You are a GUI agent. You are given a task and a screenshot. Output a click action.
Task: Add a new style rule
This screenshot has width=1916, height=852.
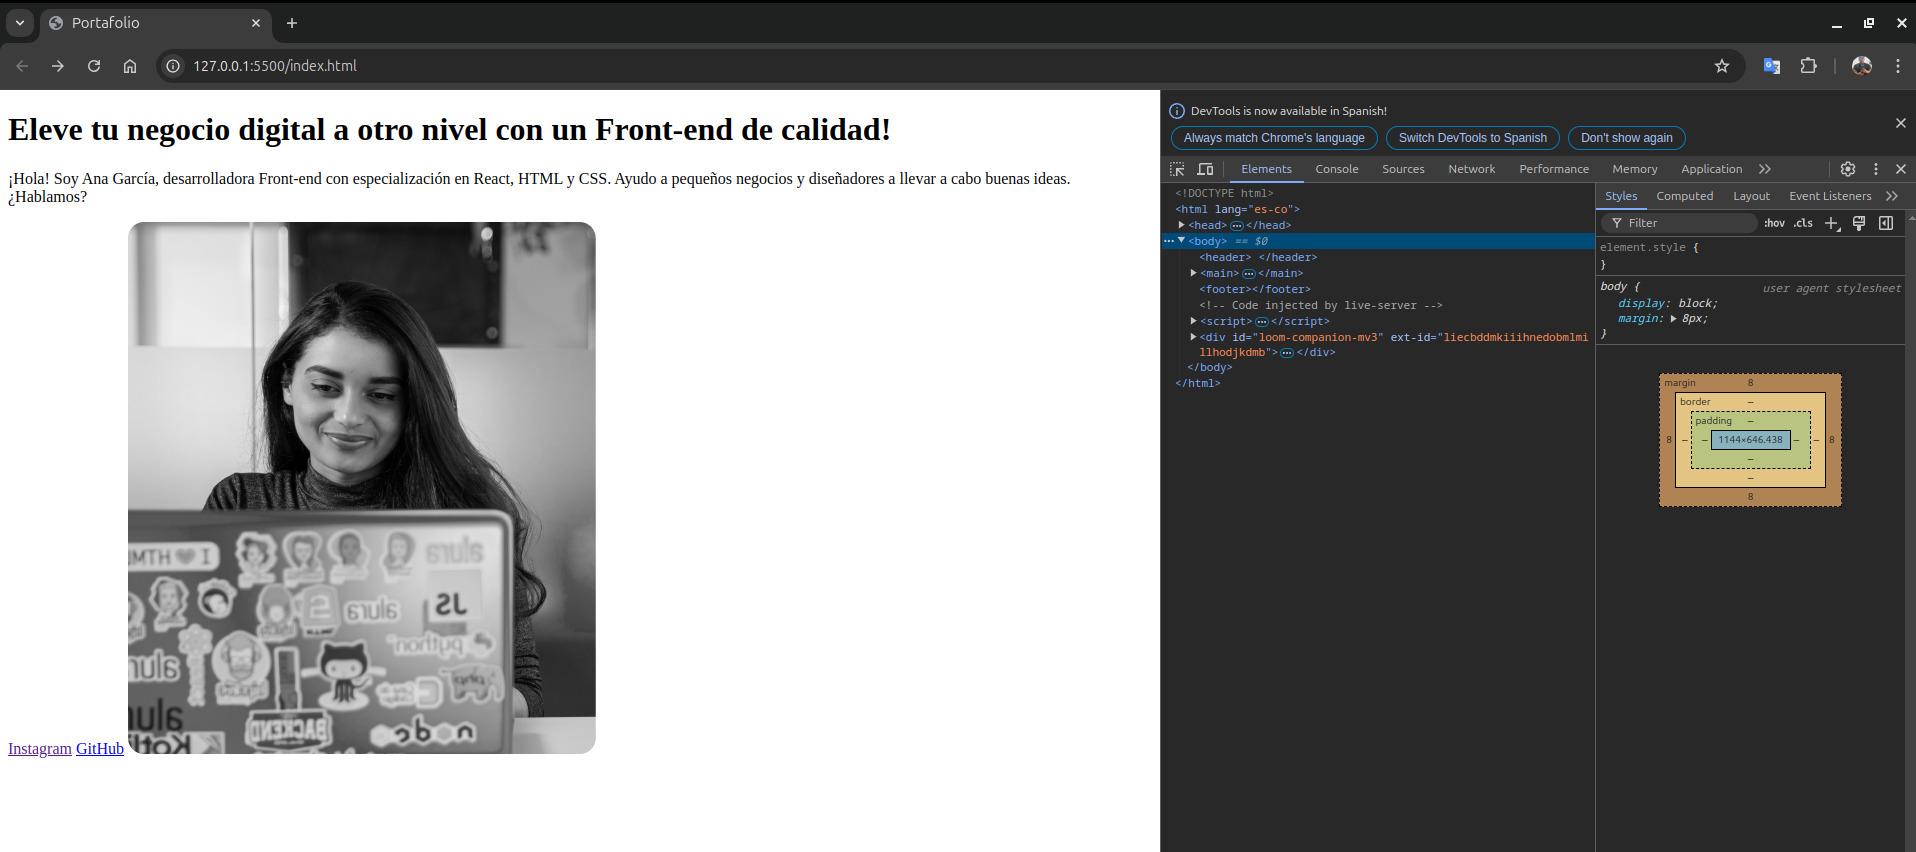(x=1832, y=223)
